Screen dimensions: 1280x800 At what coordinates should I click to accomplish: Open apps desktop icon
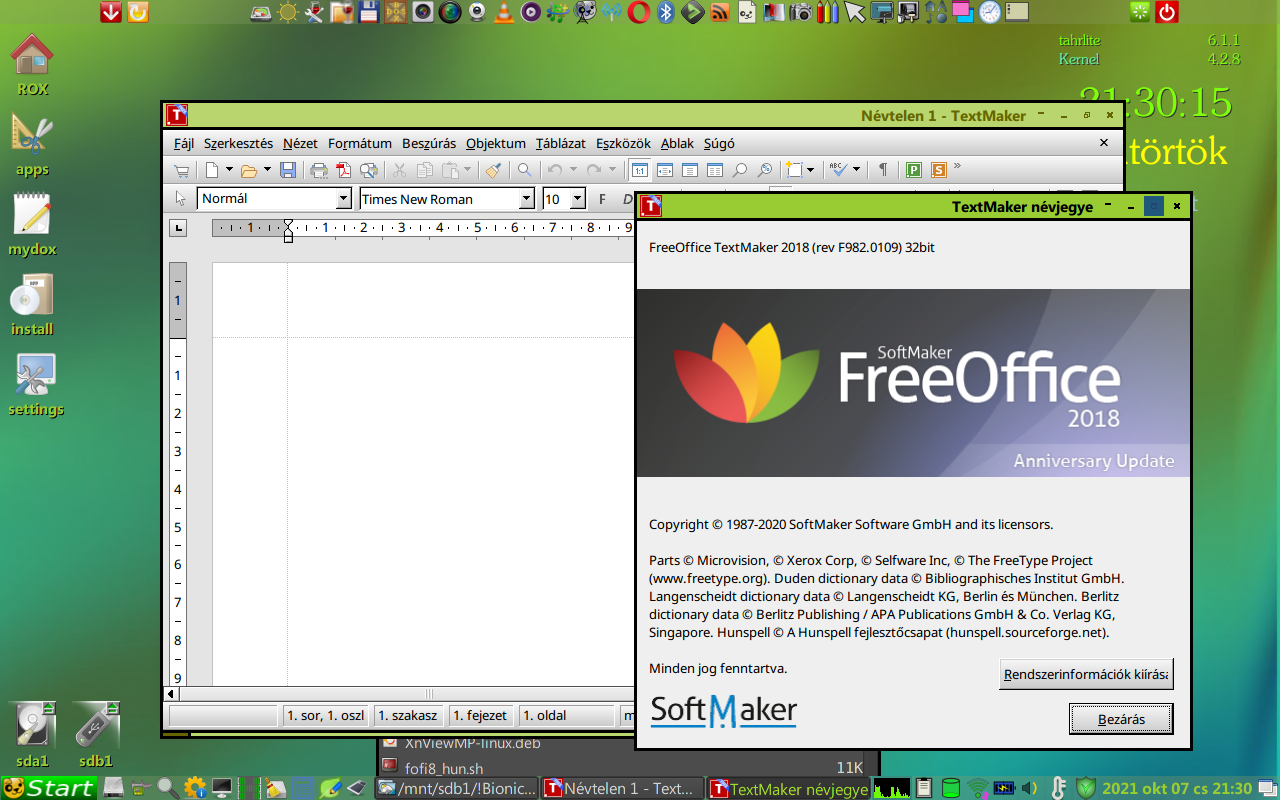(32, 146)
